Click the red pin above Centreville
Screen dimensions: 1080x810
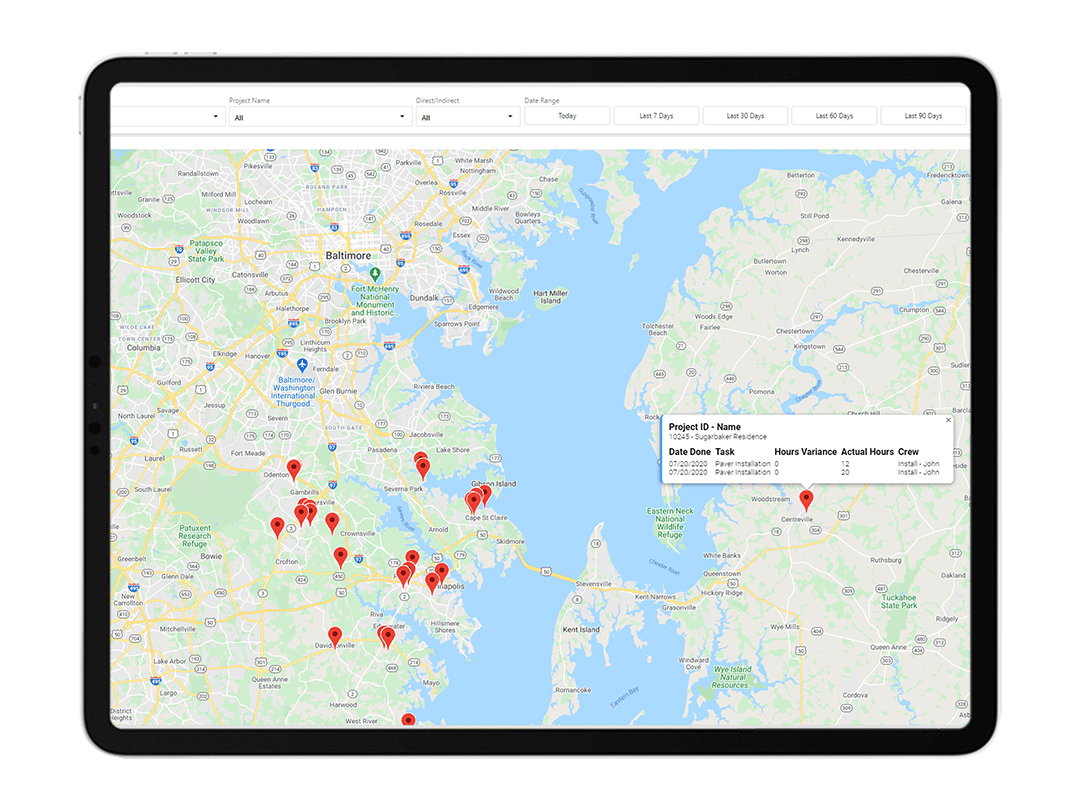pos(806,499)
